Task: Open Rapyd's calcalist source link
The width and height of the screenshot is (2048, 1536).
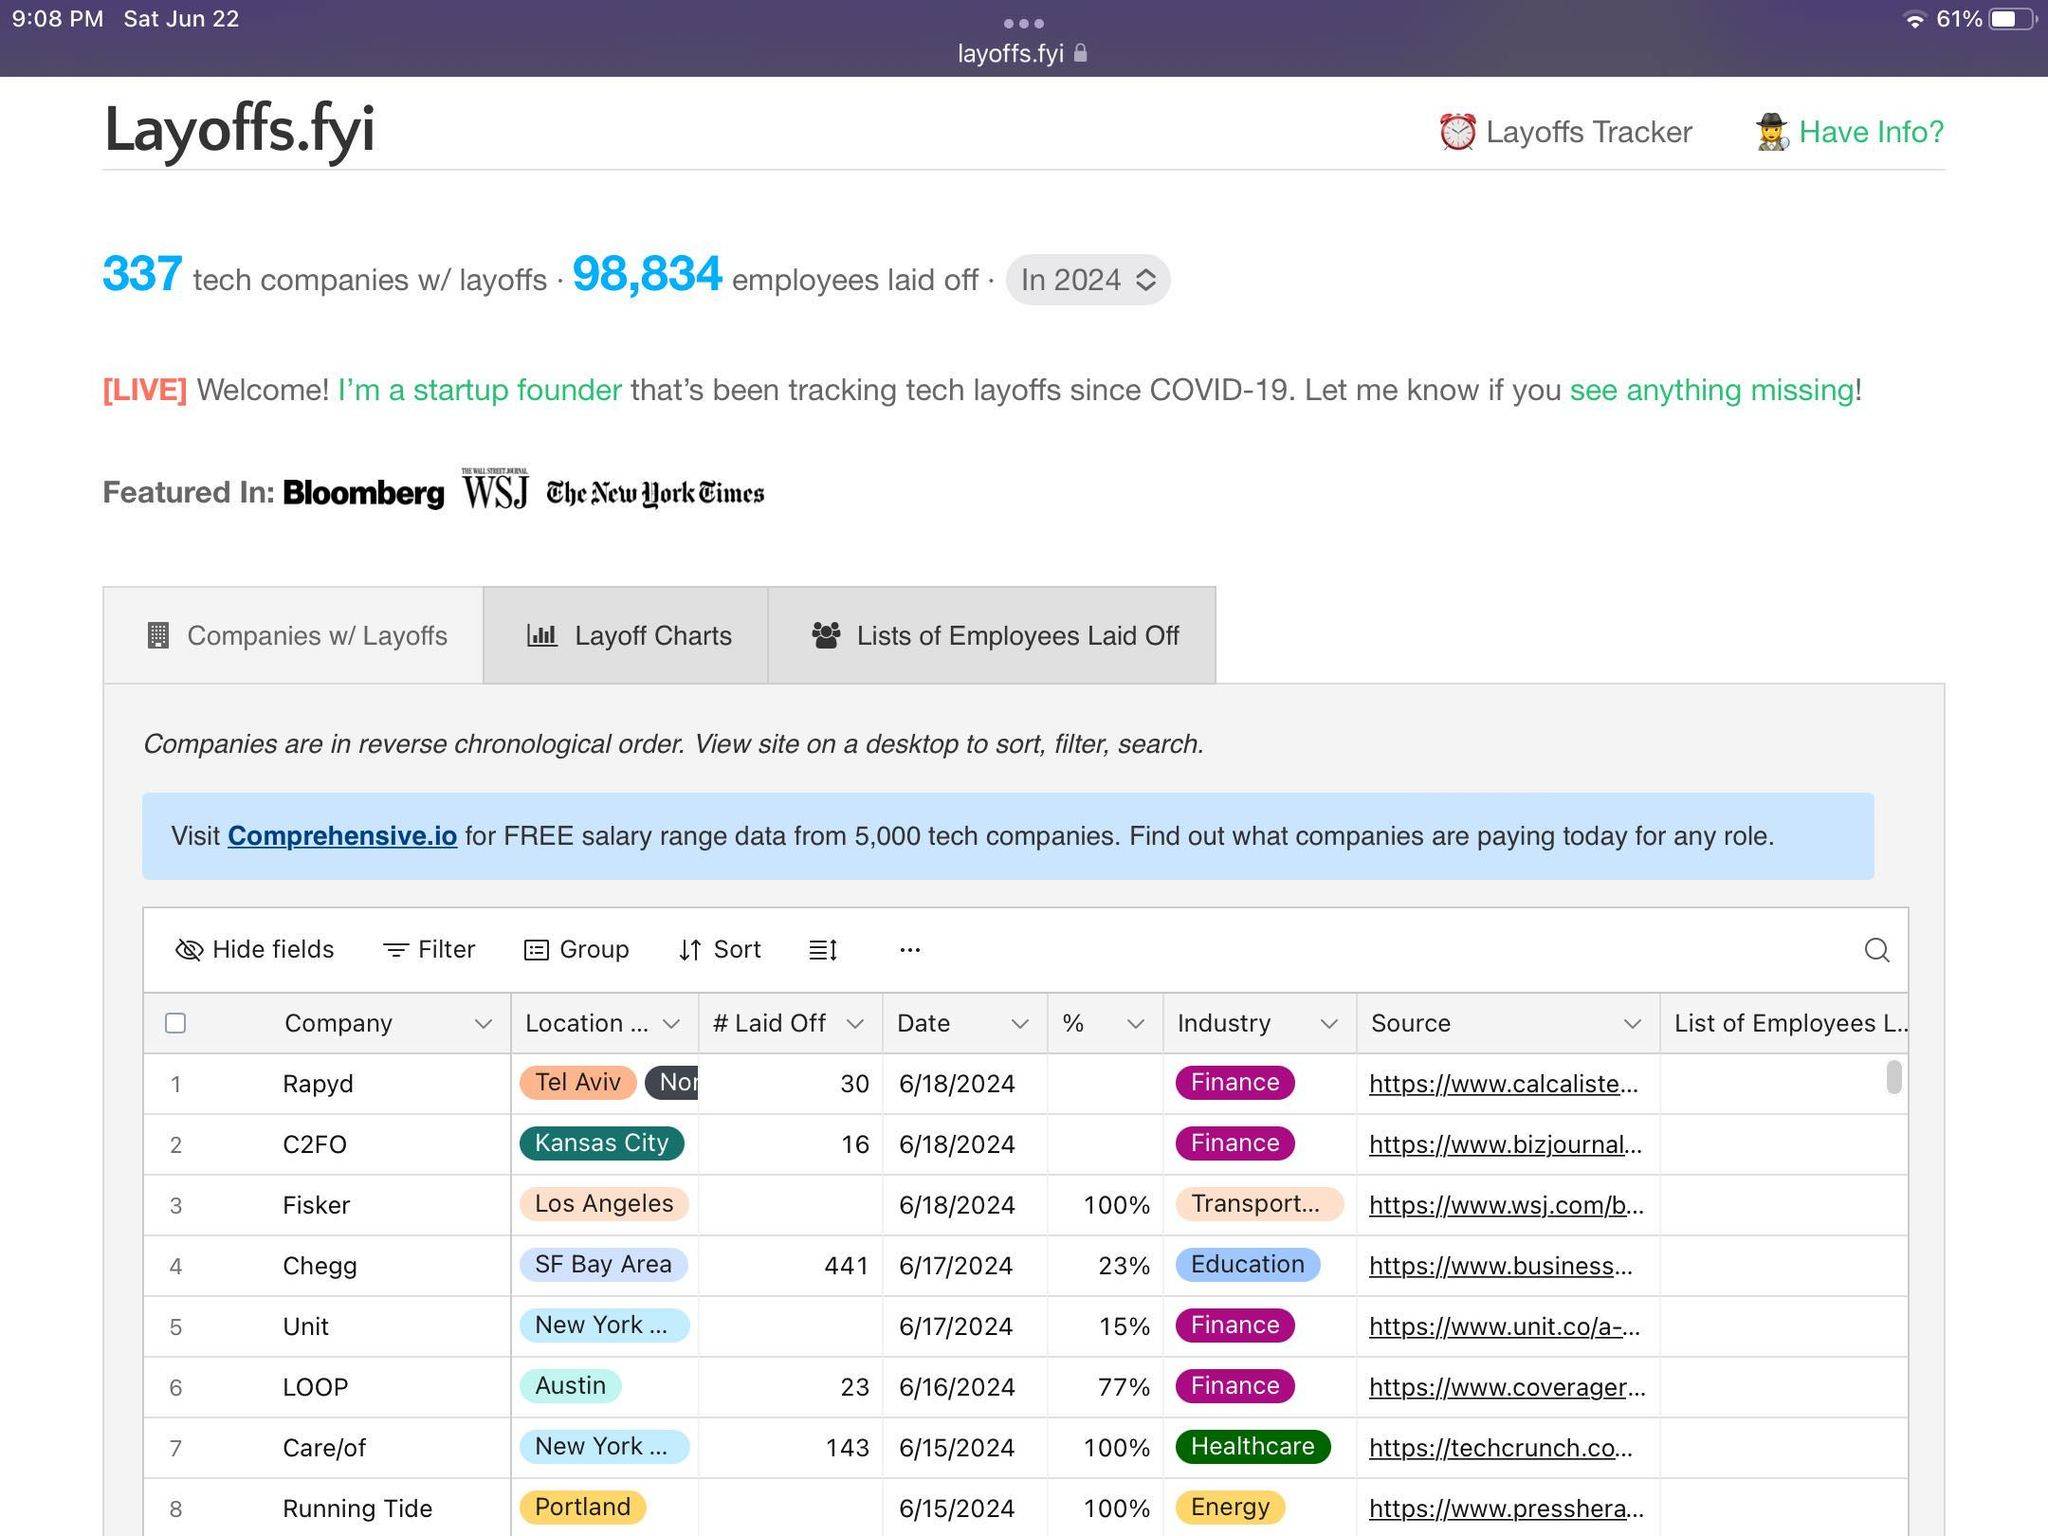Action: [1503, 1084]
